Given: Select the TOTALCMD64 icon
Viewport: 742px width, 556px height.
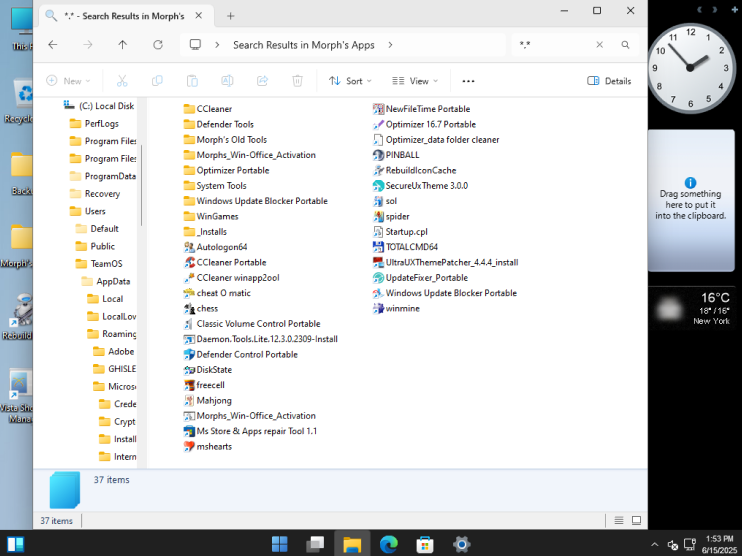Looking at the screenshot, I should [378, 247].
